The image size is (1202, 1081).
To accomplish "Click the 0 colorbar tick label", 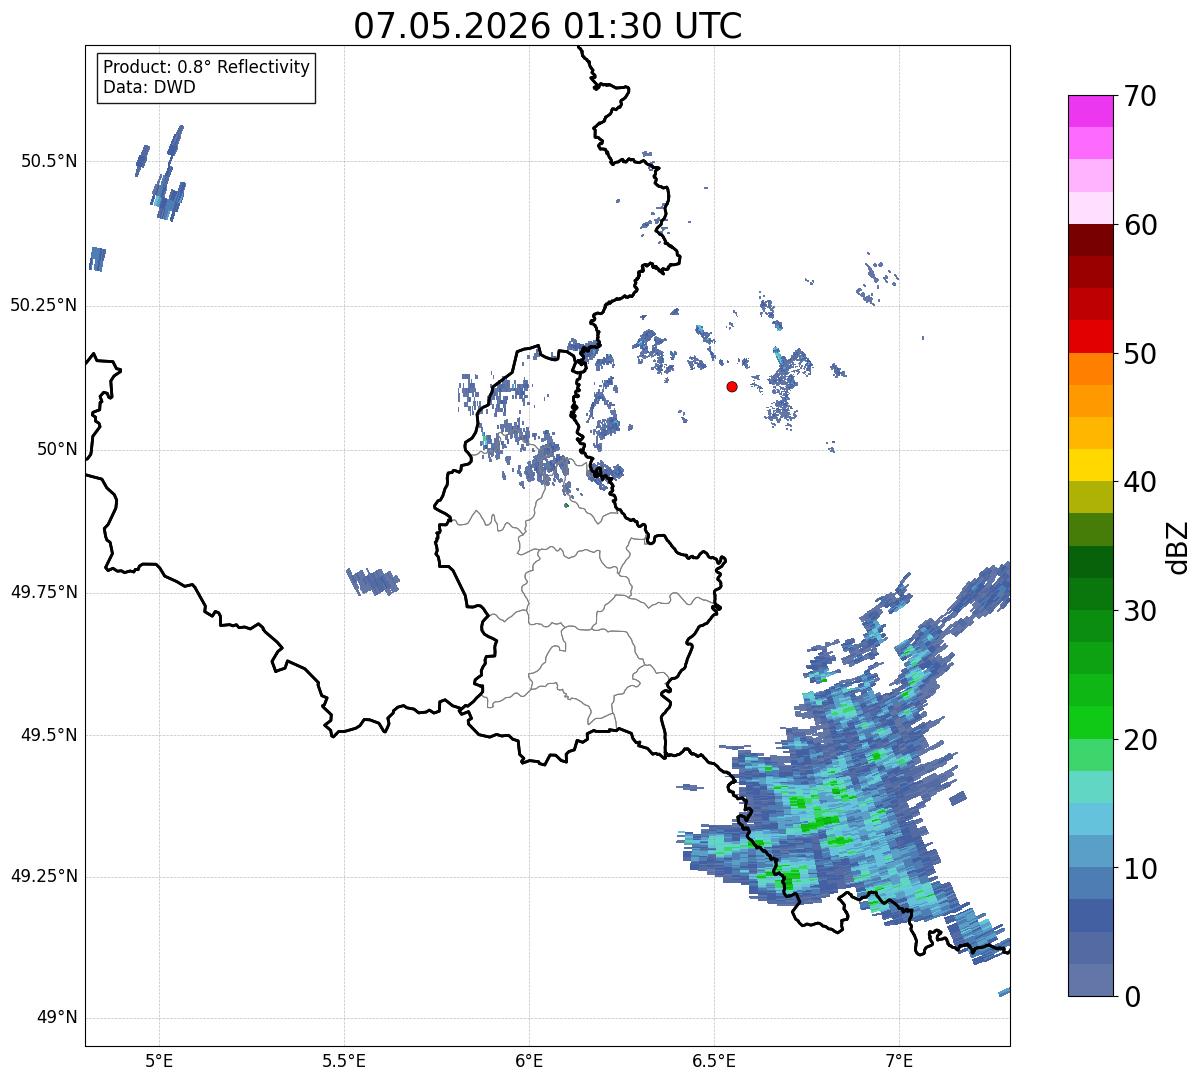I will click(1131, 997).
